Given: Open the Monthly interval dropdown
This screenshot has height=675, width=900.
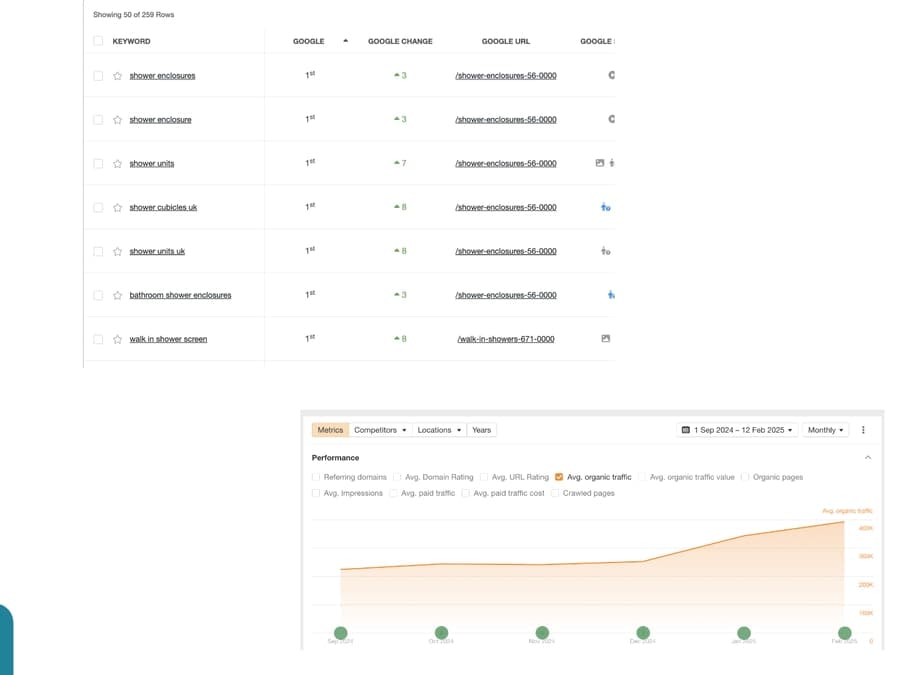Looking at the screenshot, I should 825,430.
